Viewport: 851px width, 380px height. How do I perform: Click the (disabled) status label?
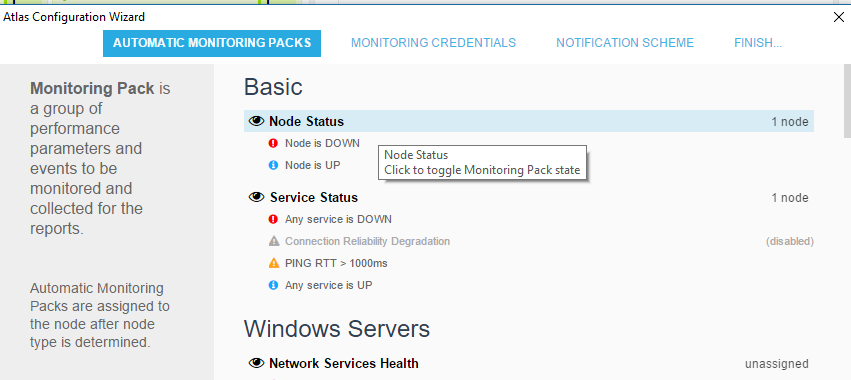tap(790, 241)
